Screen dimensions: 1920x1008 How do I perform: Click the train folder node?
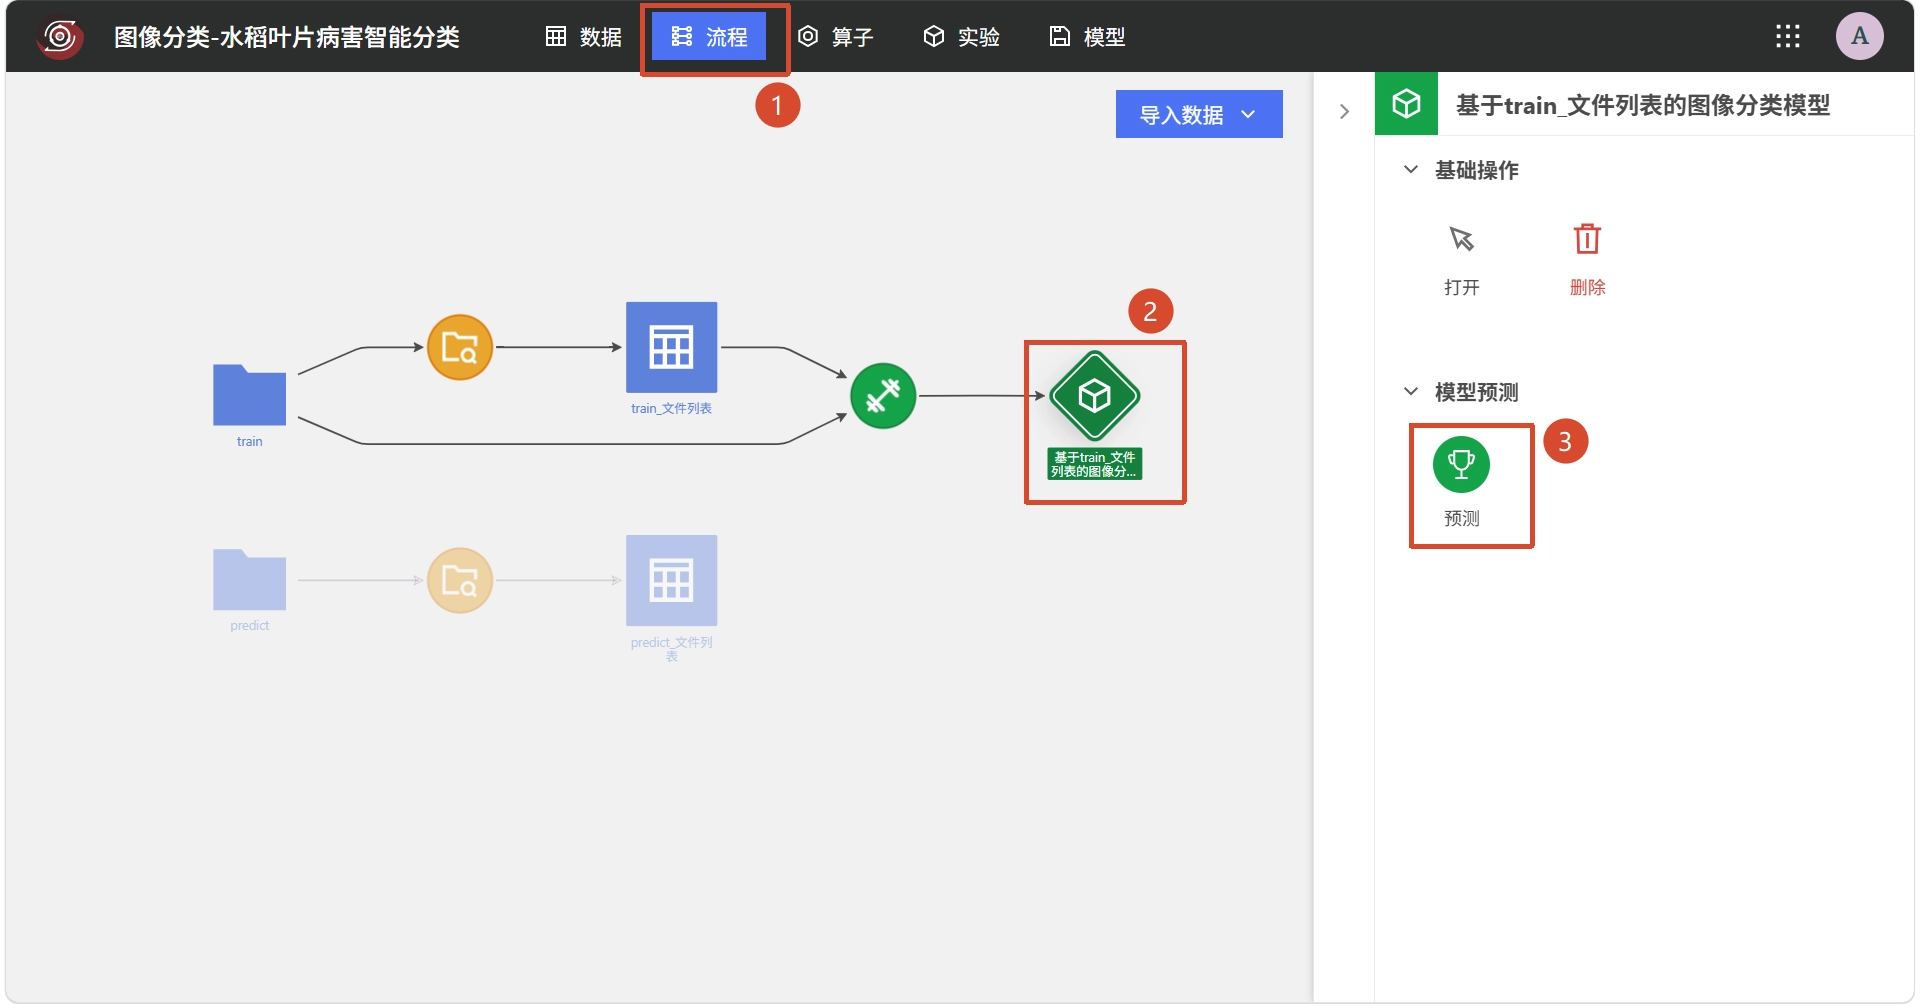249,395
